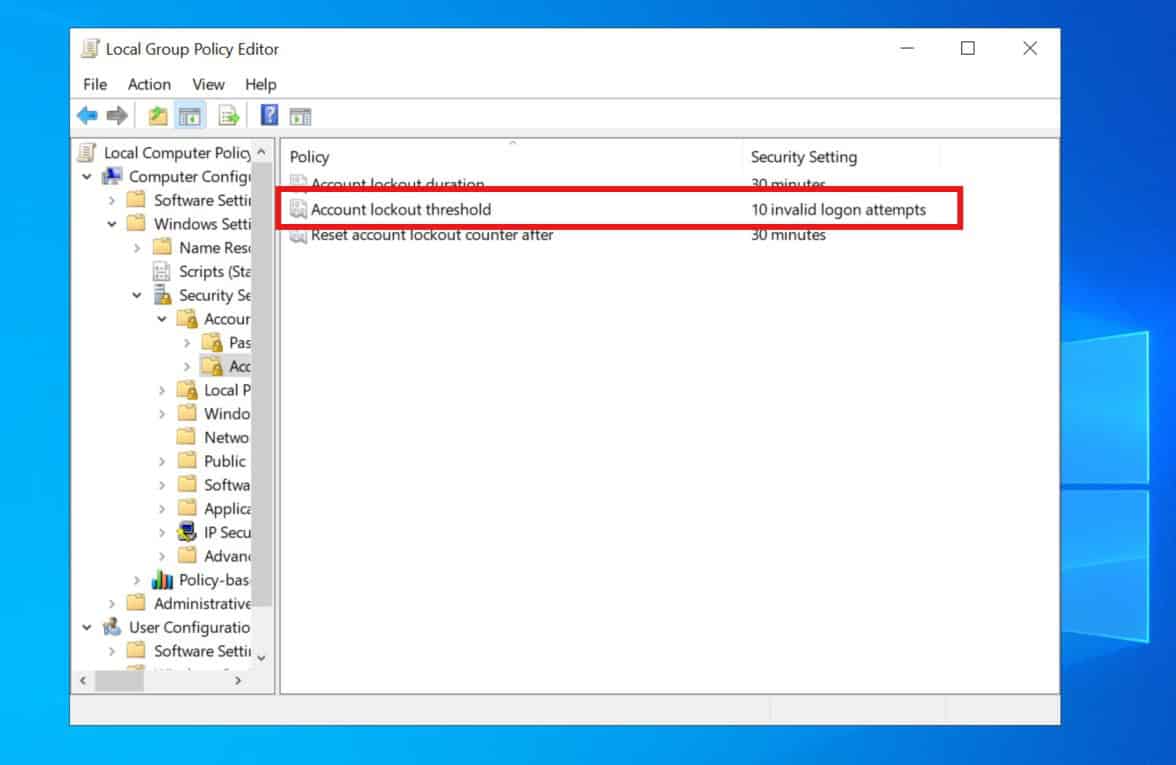
Task: Click the IP Security Policies icon
Action: [187, 532]
